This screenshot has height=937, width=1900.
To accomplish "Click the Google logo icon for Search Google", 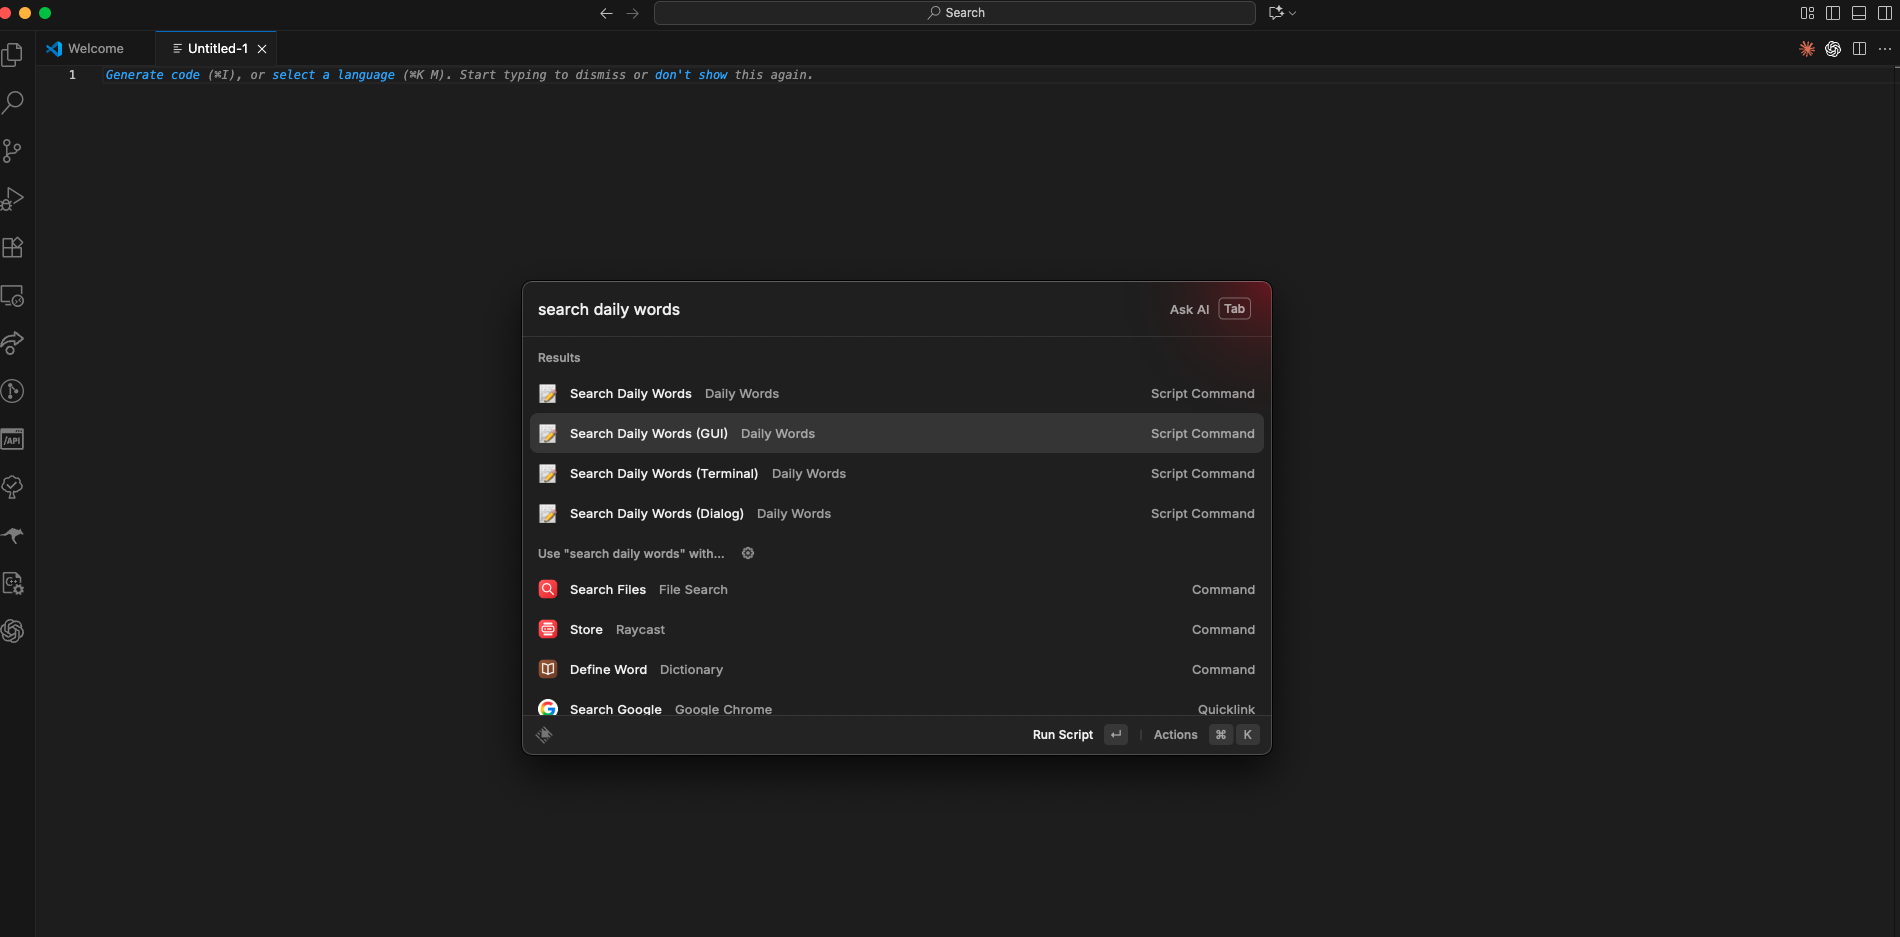I will pyautogui.click(x=548, y=708).
